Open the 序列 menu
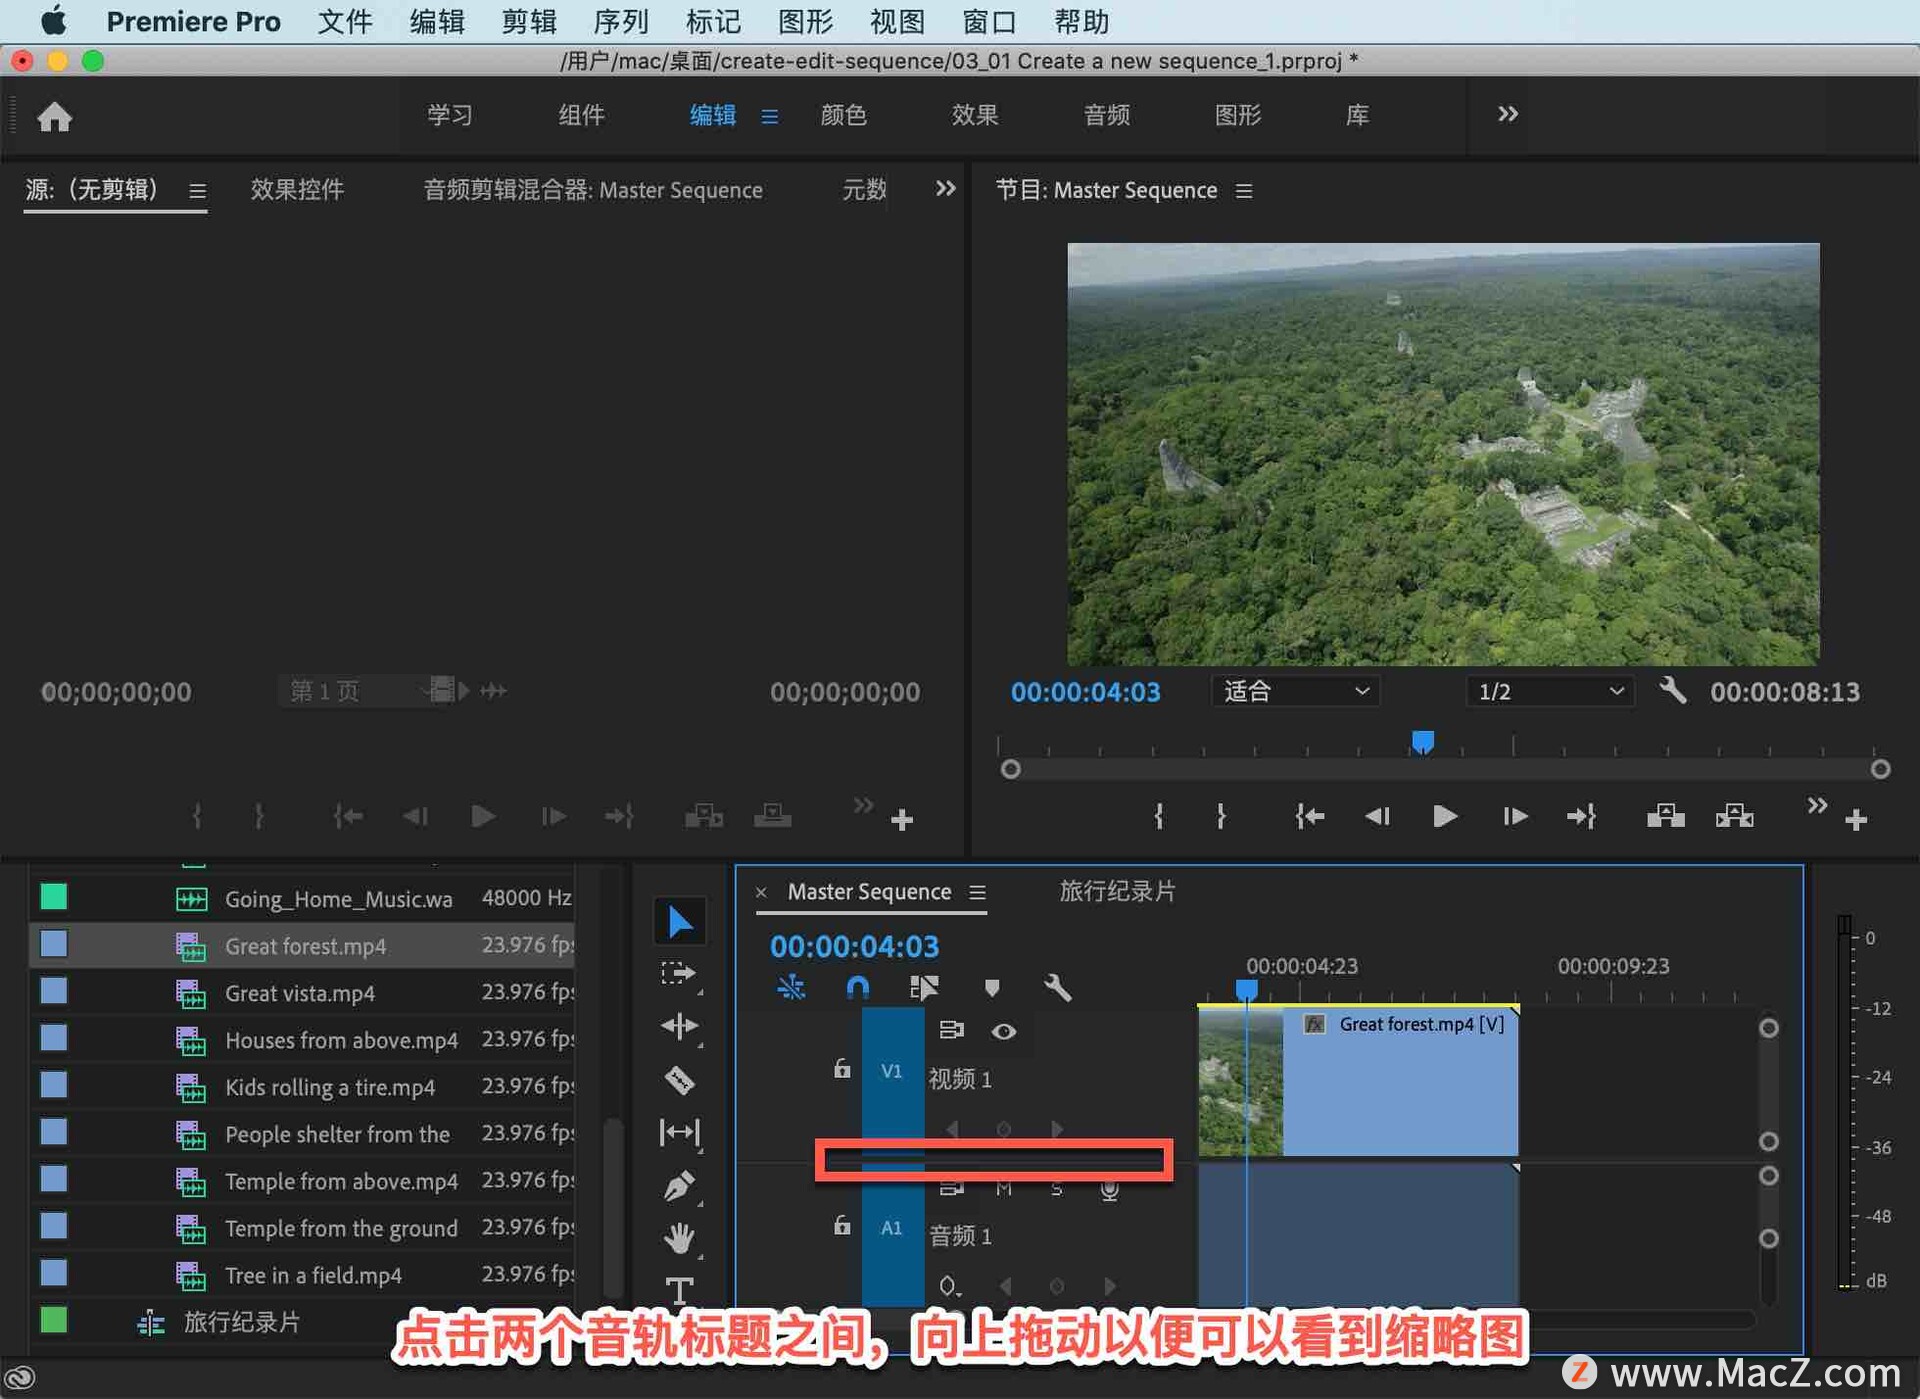This screenshot has height=1399, width=1920. (620, 21)
